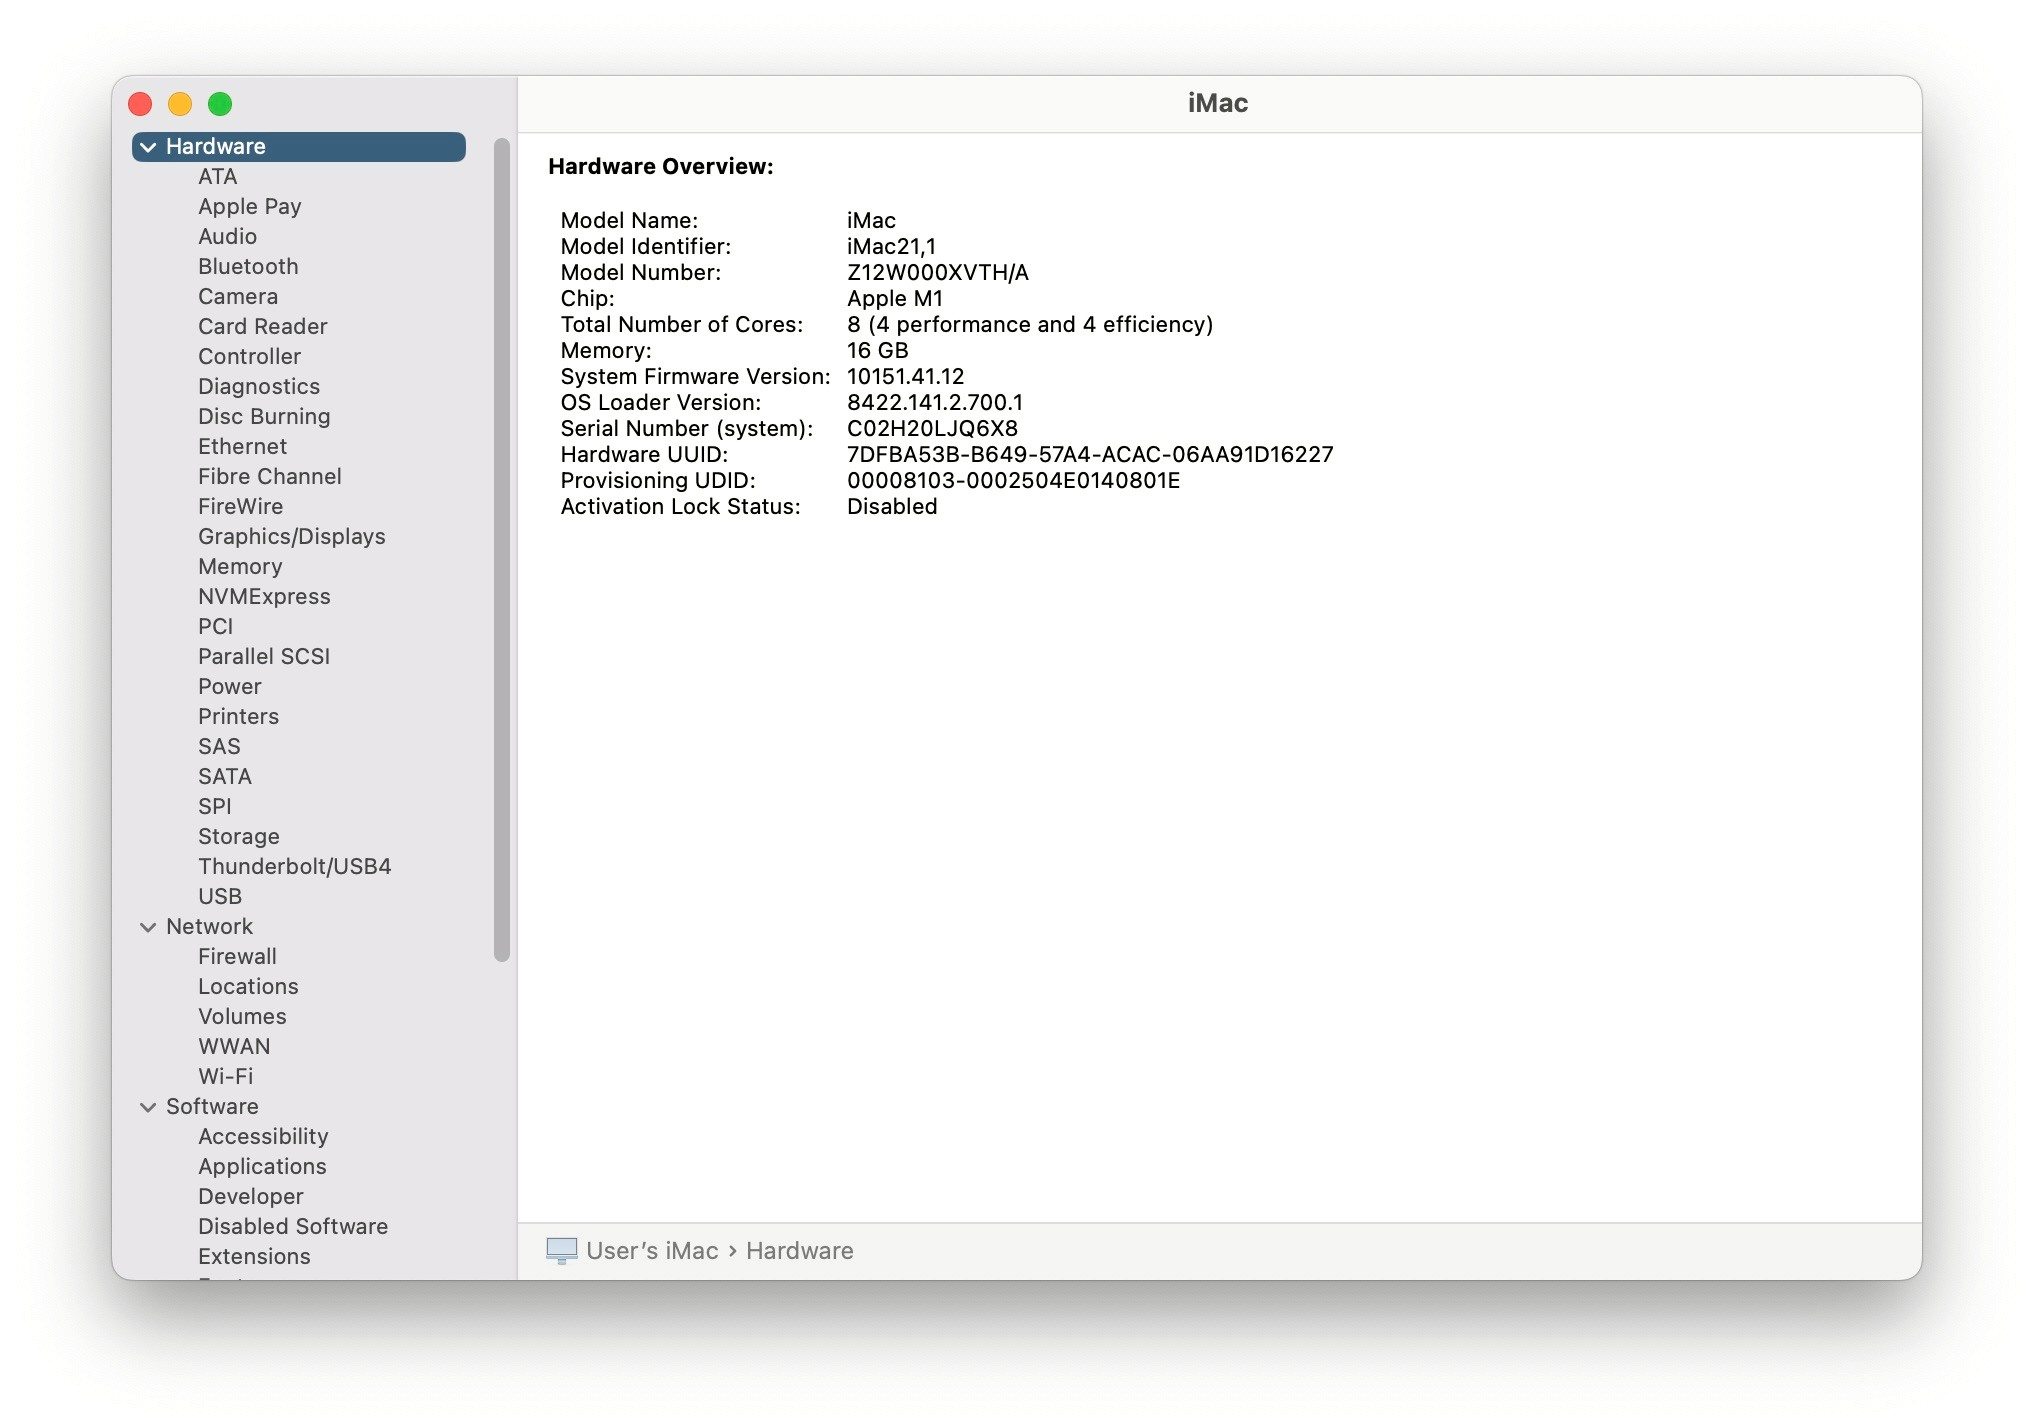Screen dimensions: 2034x1428
Task: Open the Disabled Software list
Action: point(293,1226)
